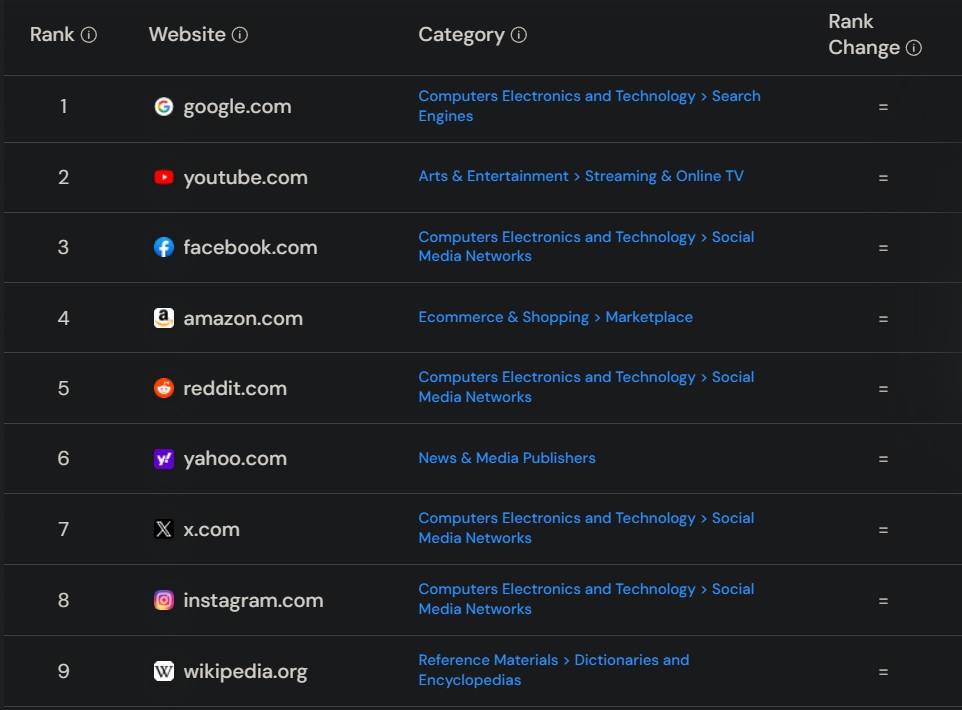Open reddit.com's Social Media Networks category
This screenshot has height=710, width=962.
587,387
